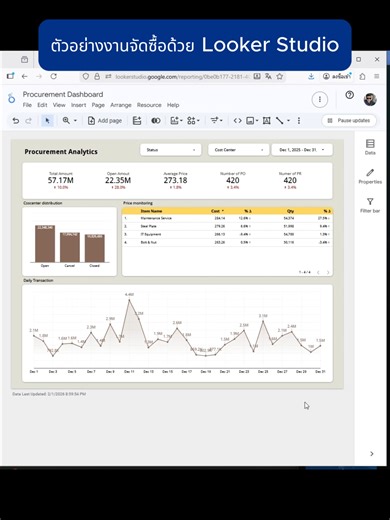The image size is (390, 520).
Task: Select the Text box tool
Action: (x=266, y=121)
